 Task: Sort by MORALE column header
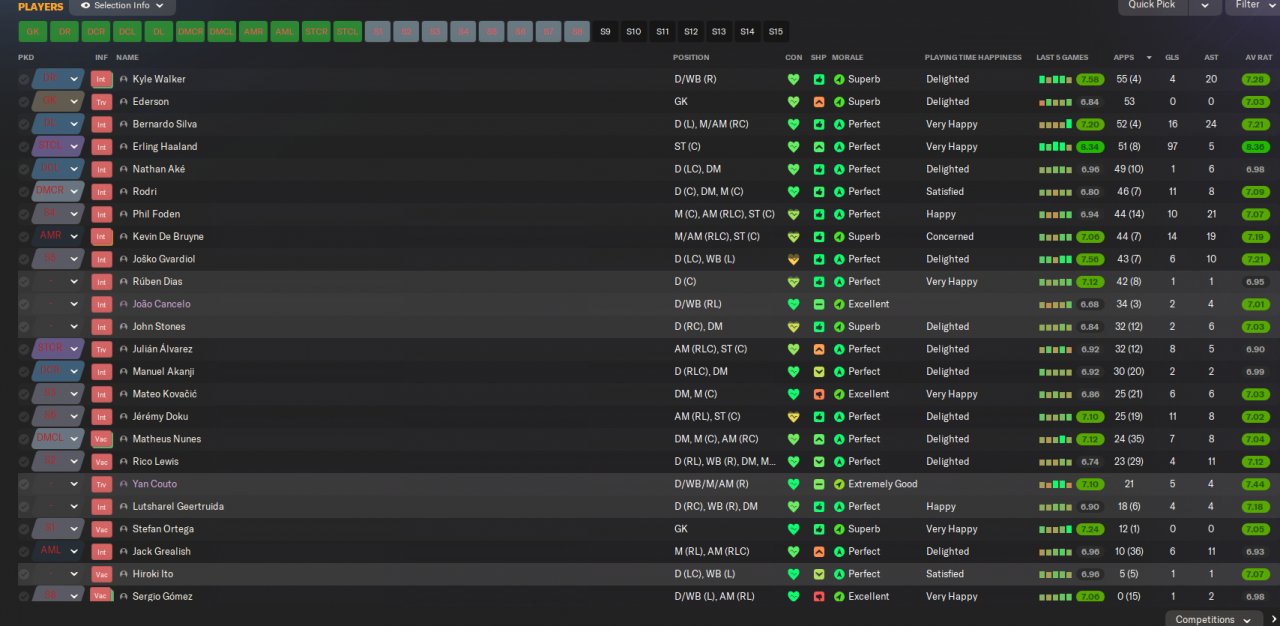point(848,57)
